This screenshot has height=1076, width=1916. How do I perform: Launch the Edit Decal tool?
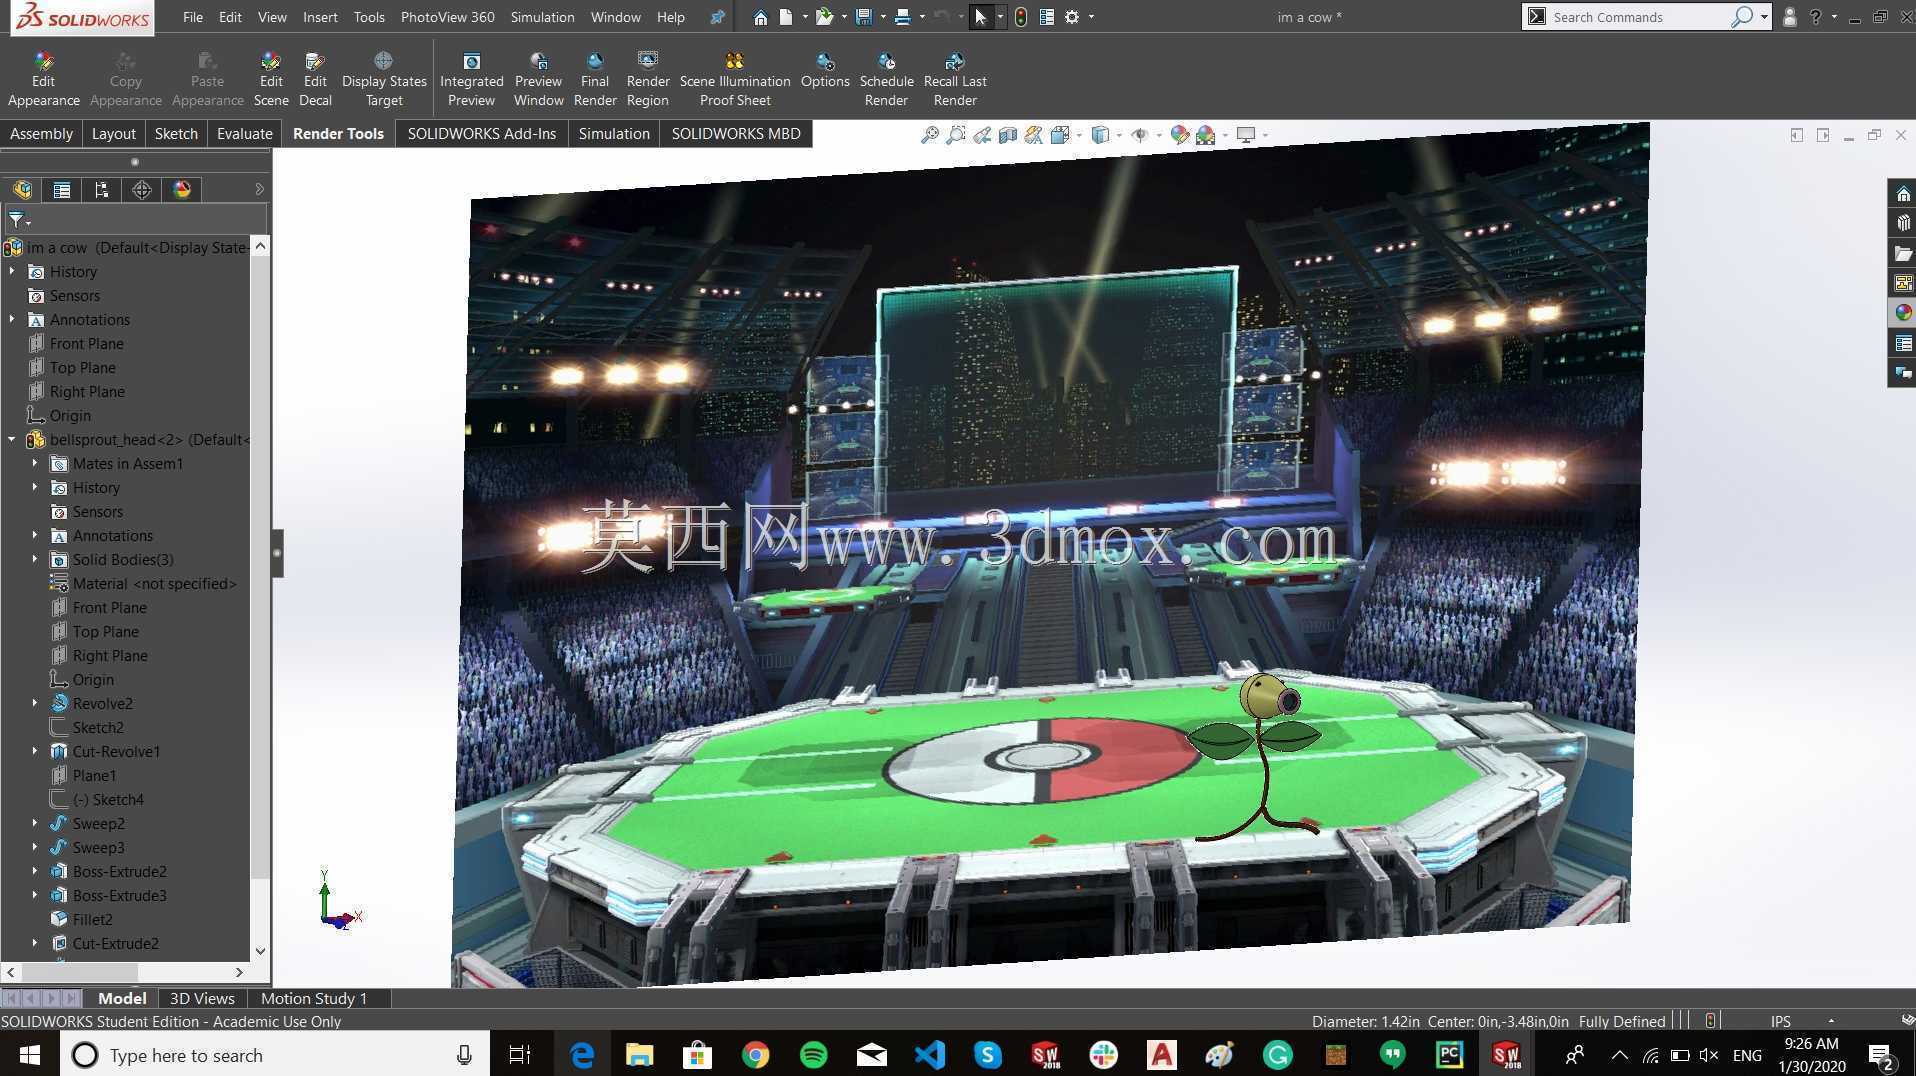click(x=315, y=79)
